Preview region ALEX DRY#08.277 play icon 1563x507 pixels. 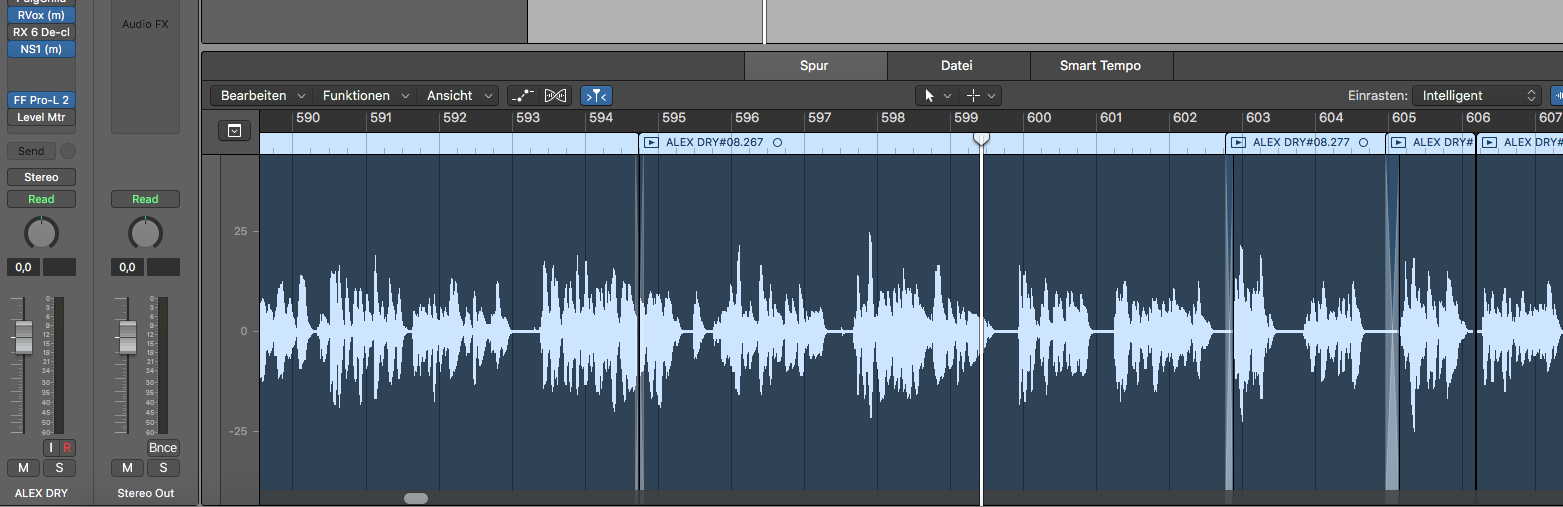[1238, 143]
